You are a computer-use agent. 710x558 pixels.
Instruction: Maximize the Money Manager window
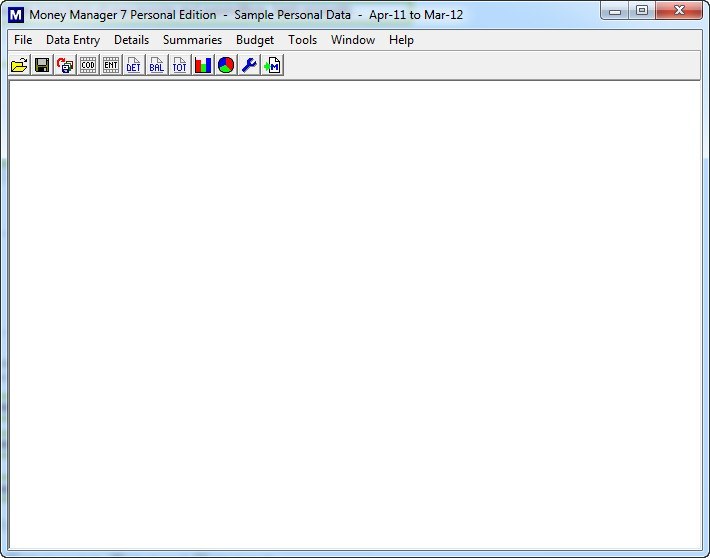pyautogui.click(x=642, y=11)
